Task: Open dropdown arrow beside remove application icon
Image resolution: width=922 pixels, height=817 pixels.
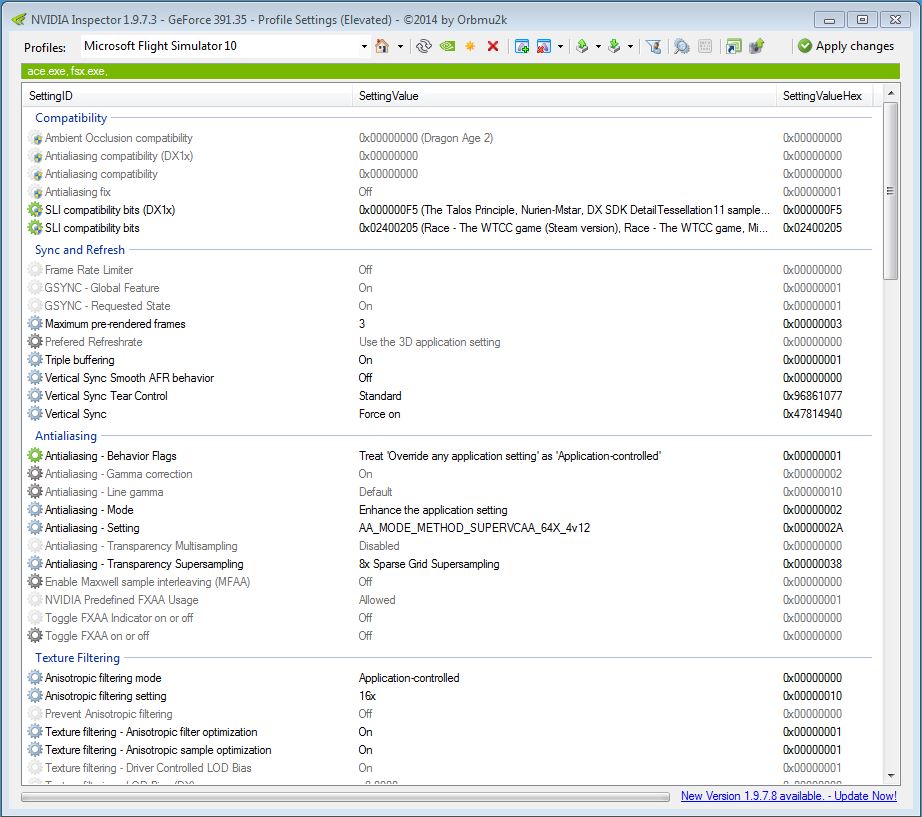Action: click(x=560, y=46)
